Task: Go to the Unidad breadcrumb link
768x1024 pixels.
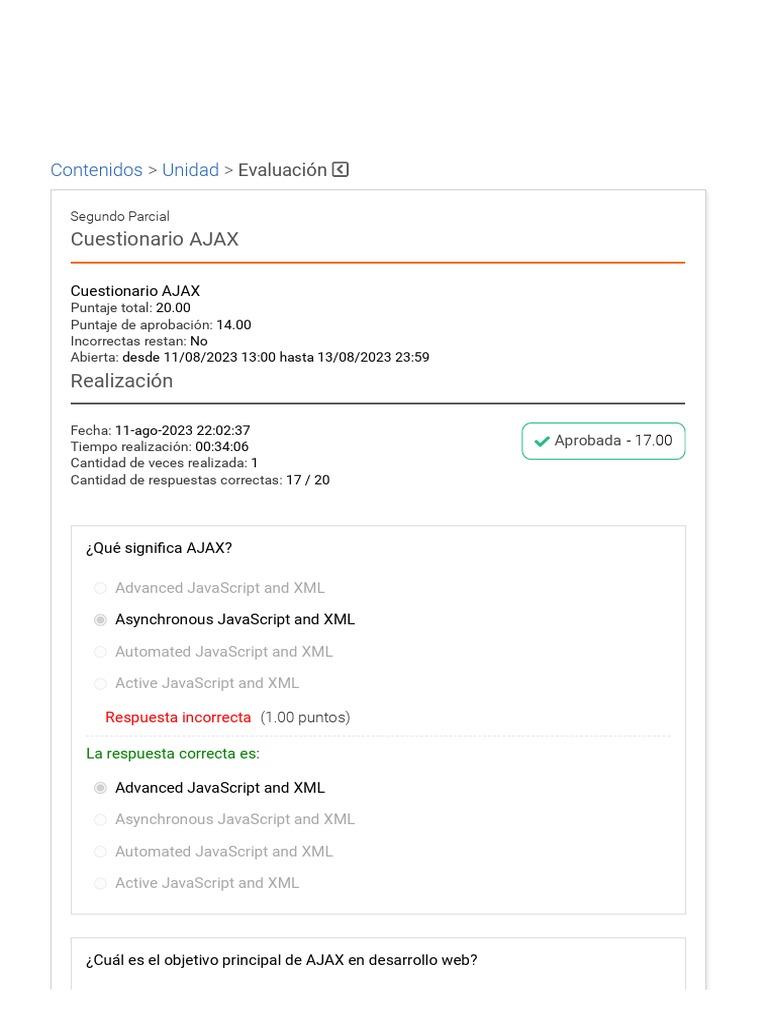Action: (x=190, y=170)
